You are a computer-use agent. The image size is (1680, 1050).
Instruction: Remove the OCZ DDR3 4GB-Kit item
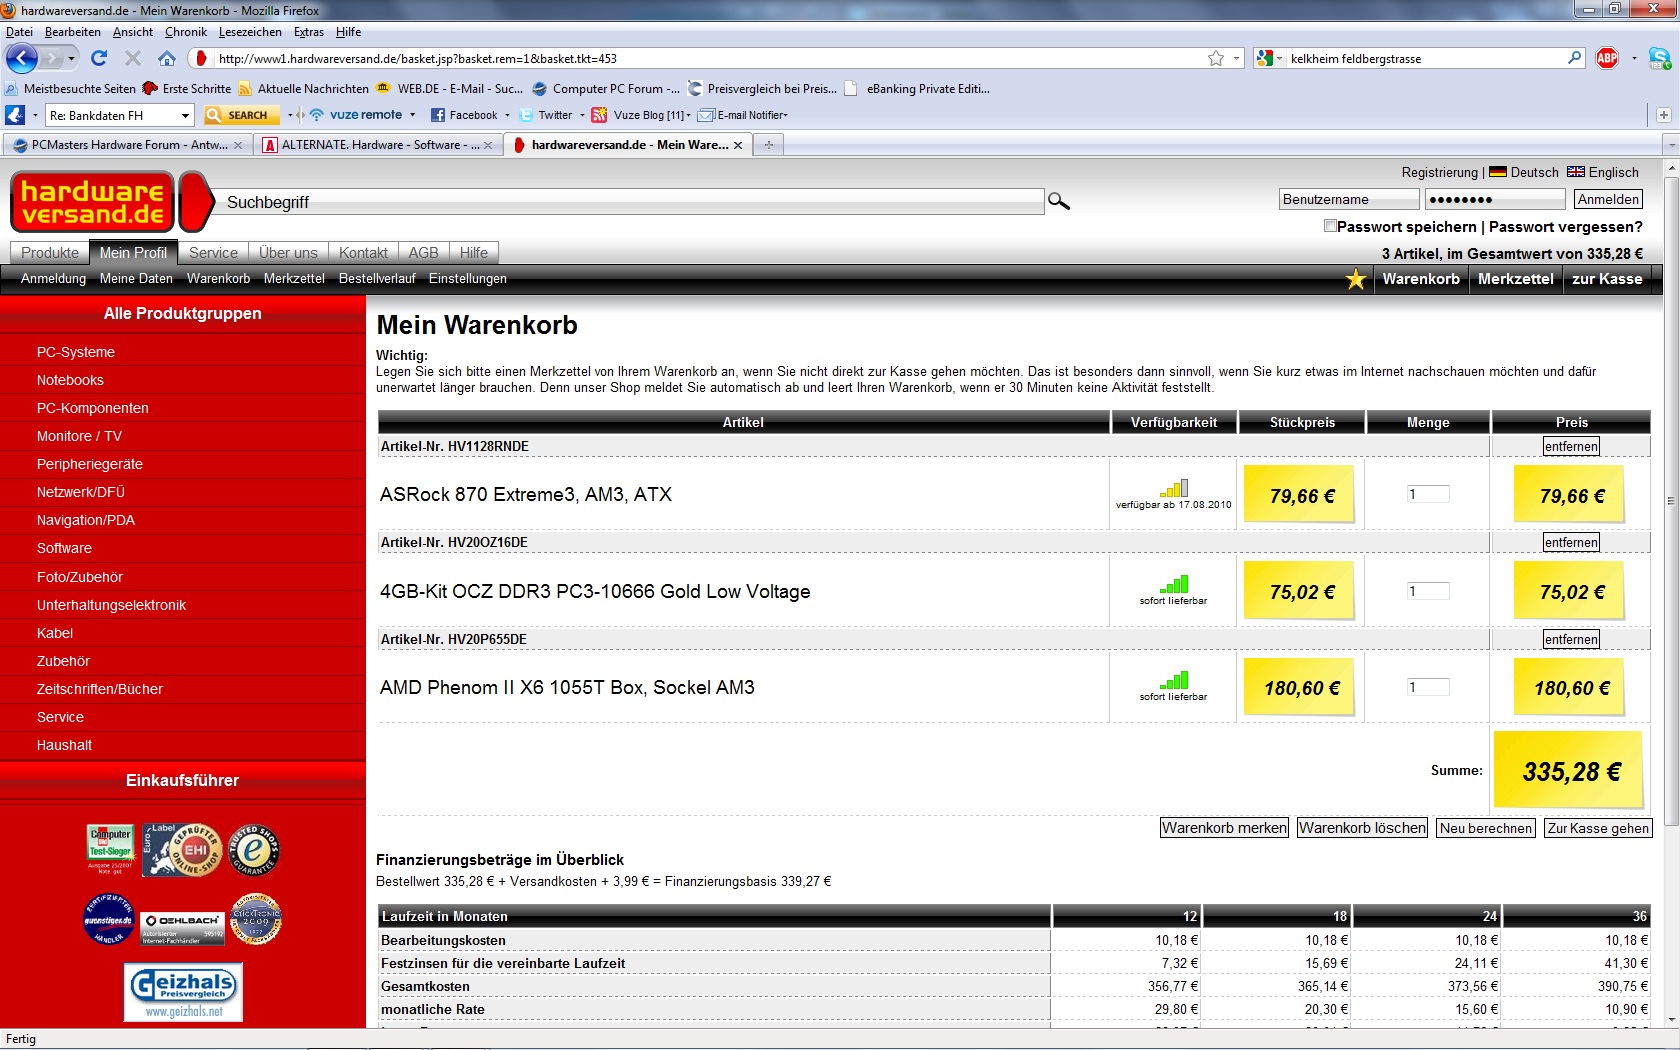click(x=1571, y=542)
